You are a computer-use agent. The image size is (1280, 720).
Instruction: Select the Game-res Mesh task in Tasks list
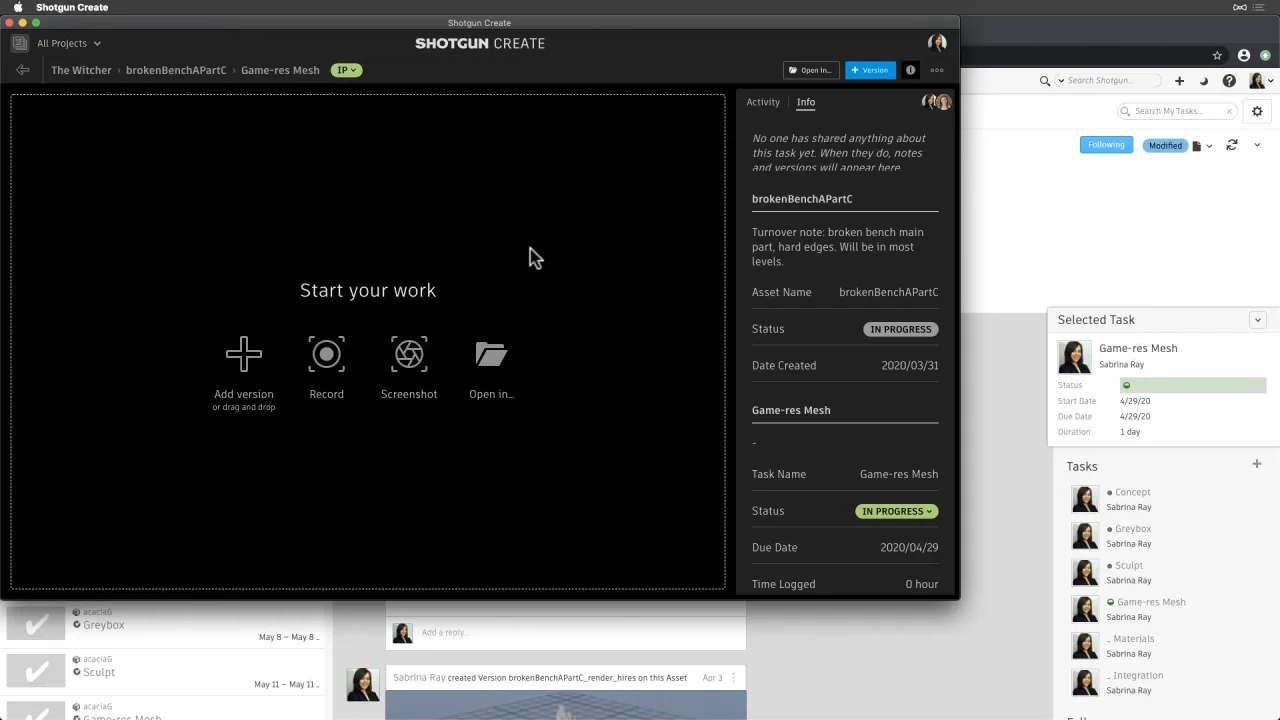[1151, 602]
